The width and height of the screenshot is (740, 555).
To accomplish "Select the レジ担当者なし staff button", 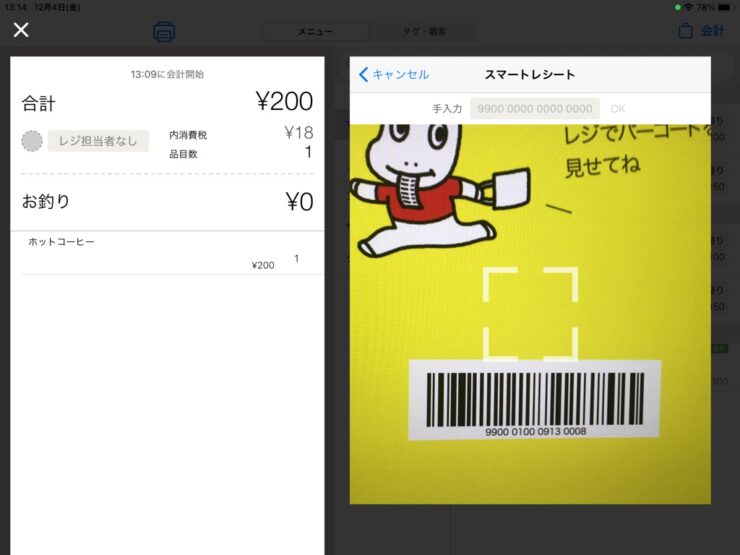I will [98, 141].
